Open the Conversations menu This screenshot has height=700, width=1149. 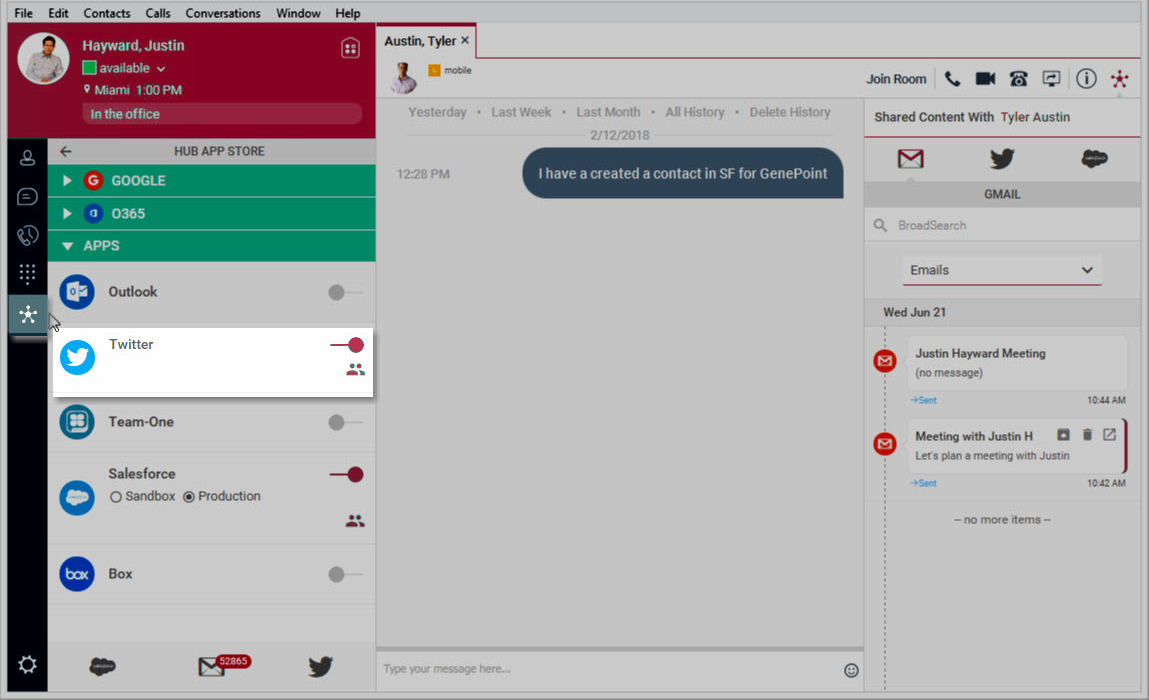pos(223,13)
